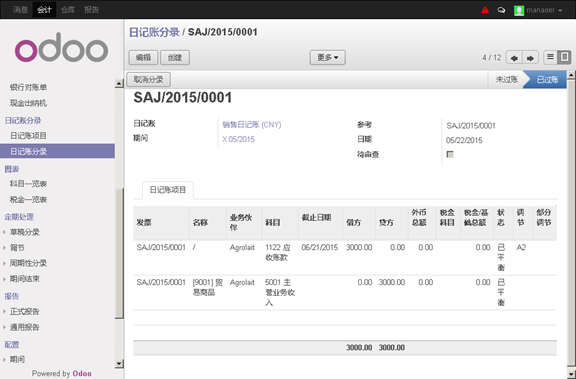Click main content scrollbar up arrow

(571, 75)
